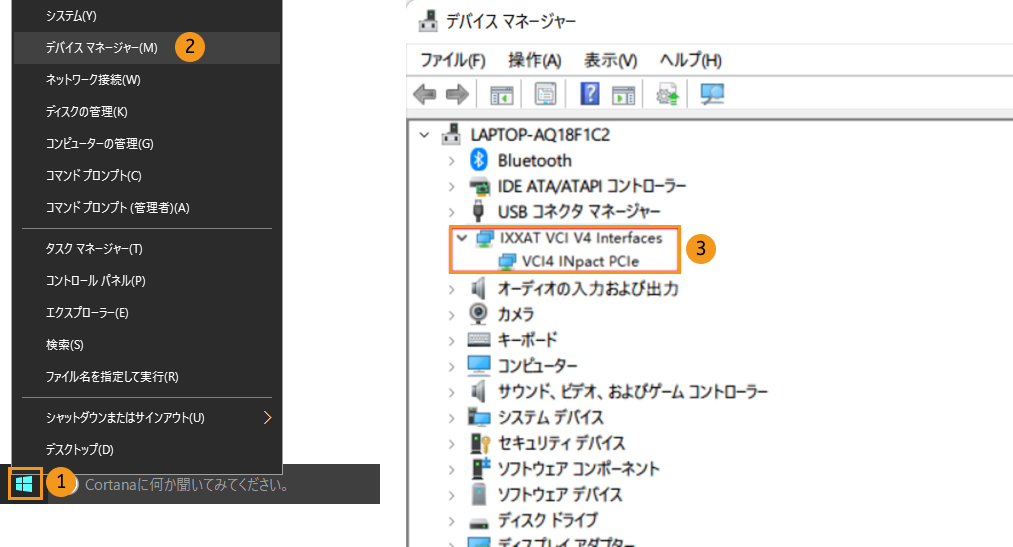Click the セキュリティ デバイス key icon
1013x547 pixels.
click(x=480, y=443)
